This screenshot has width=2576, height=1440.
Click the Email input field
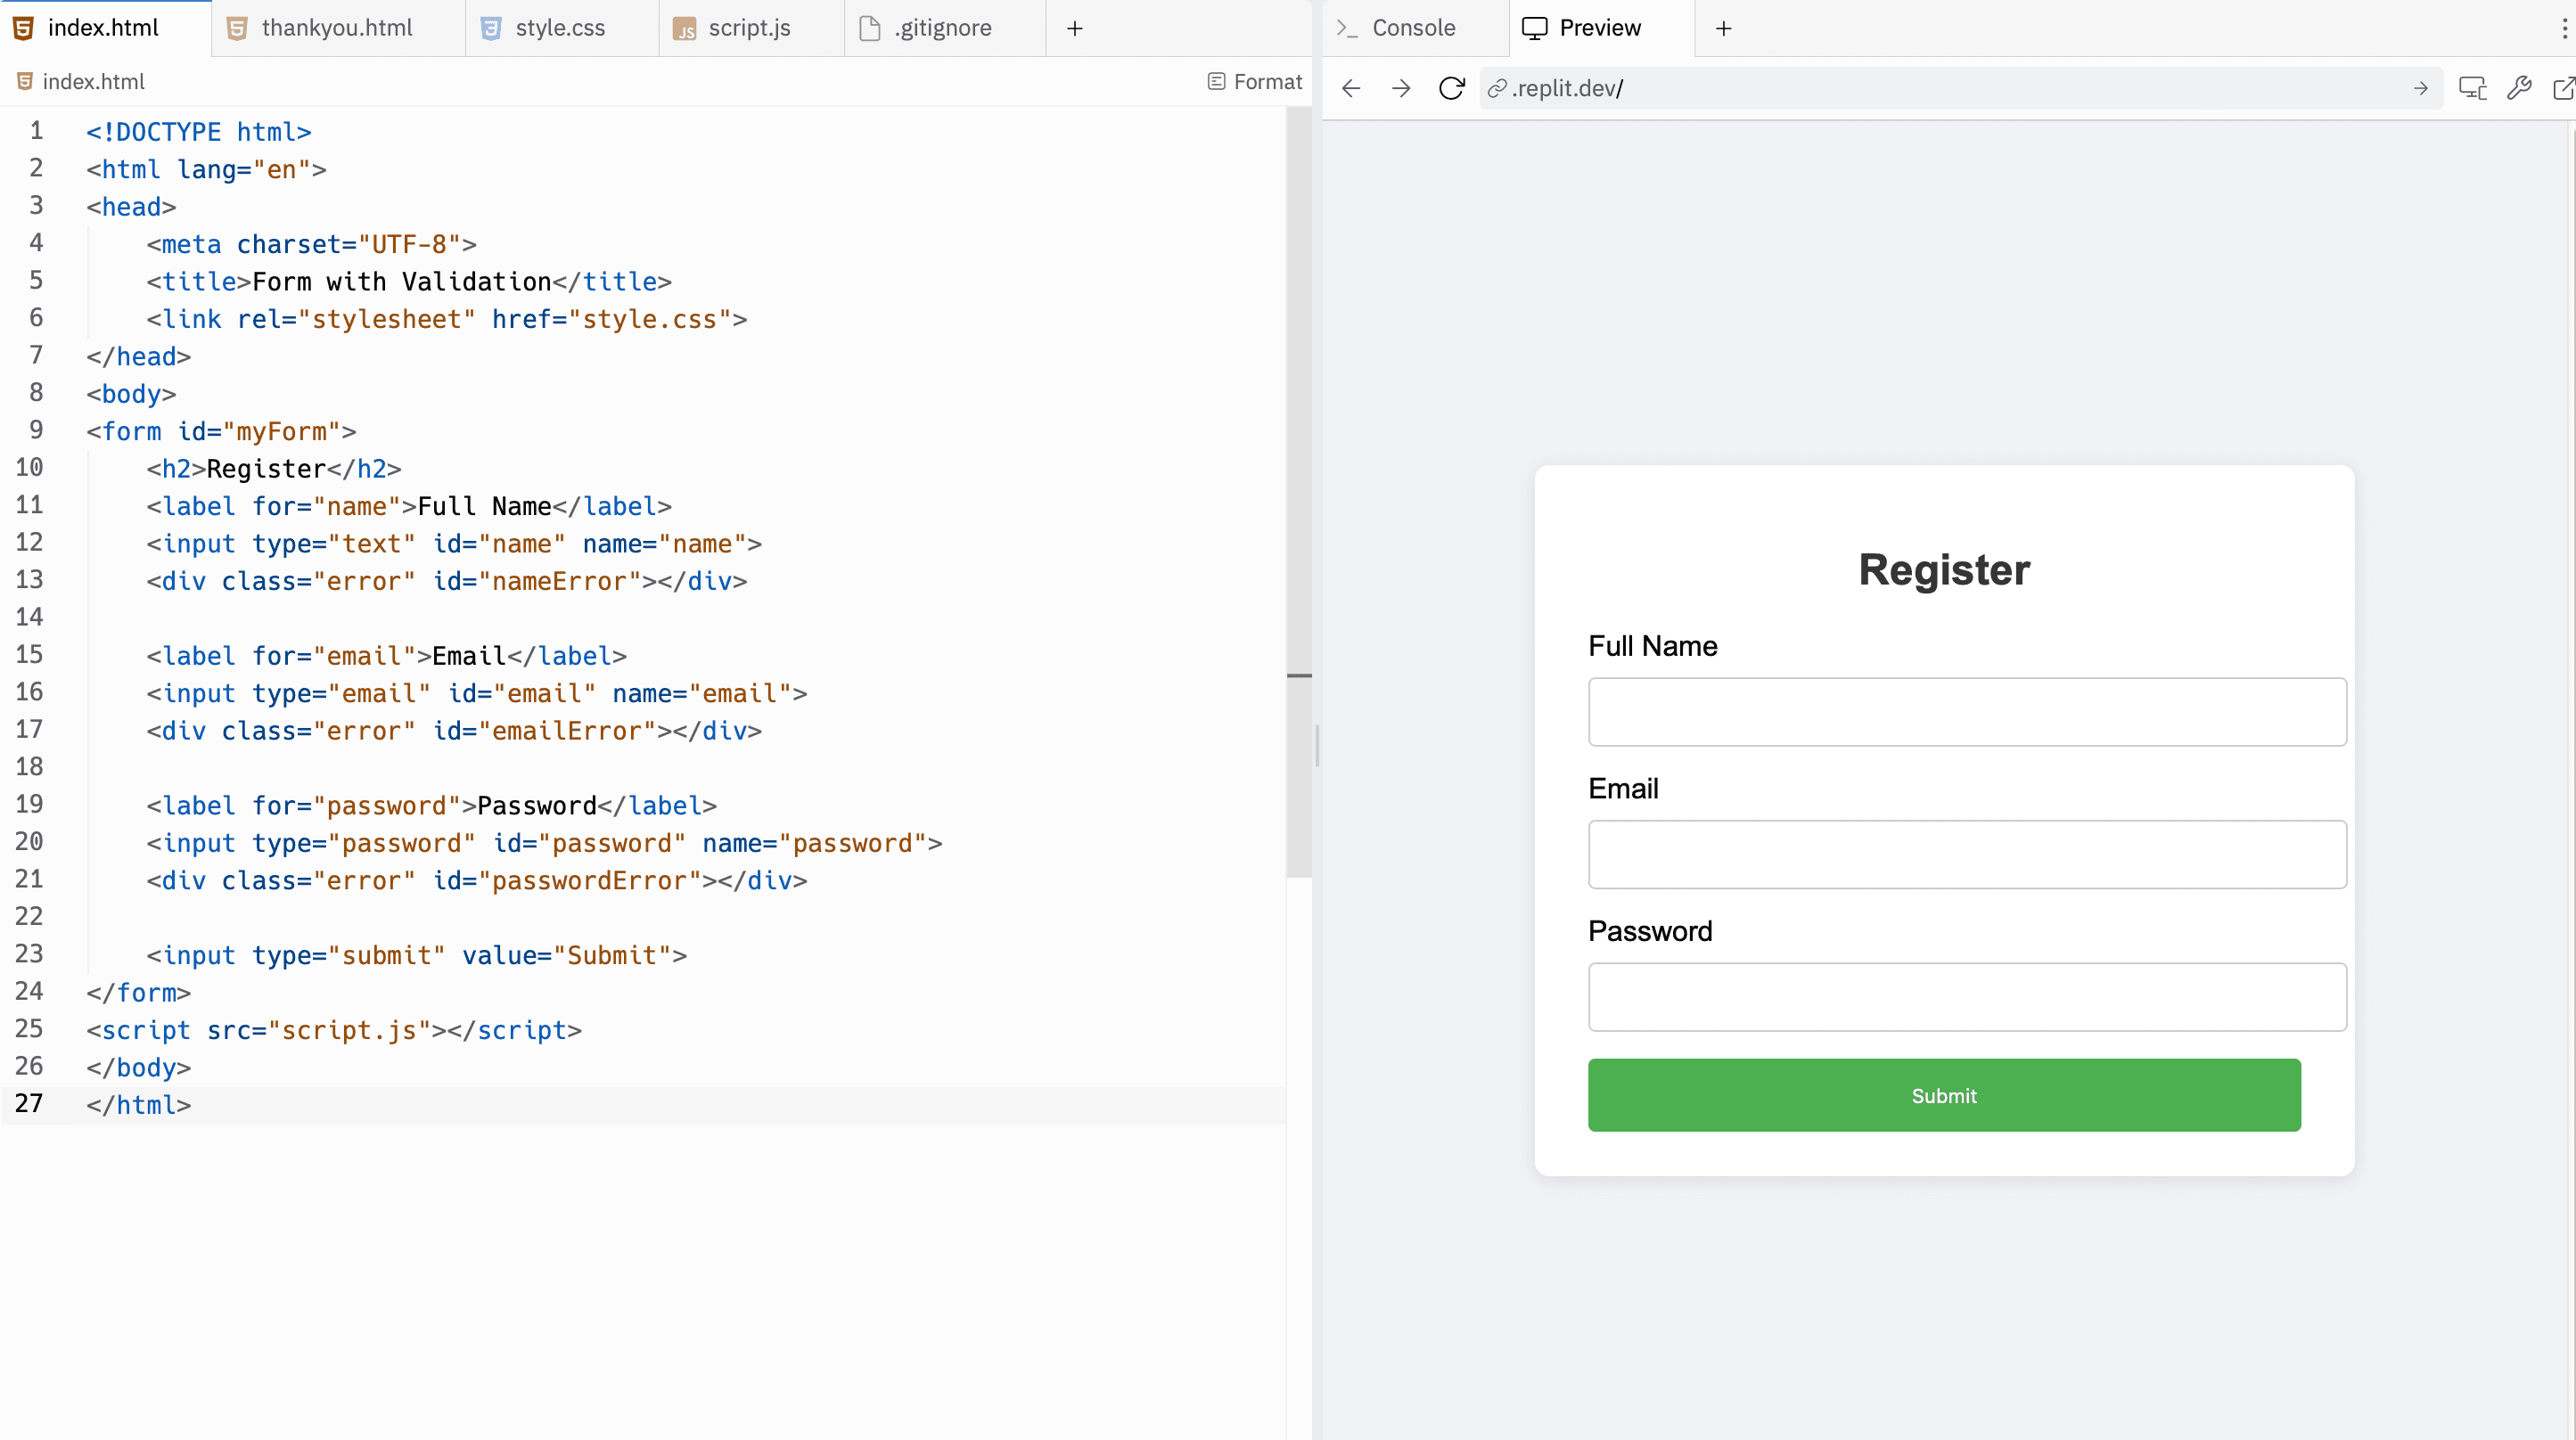coord(1967,855)
